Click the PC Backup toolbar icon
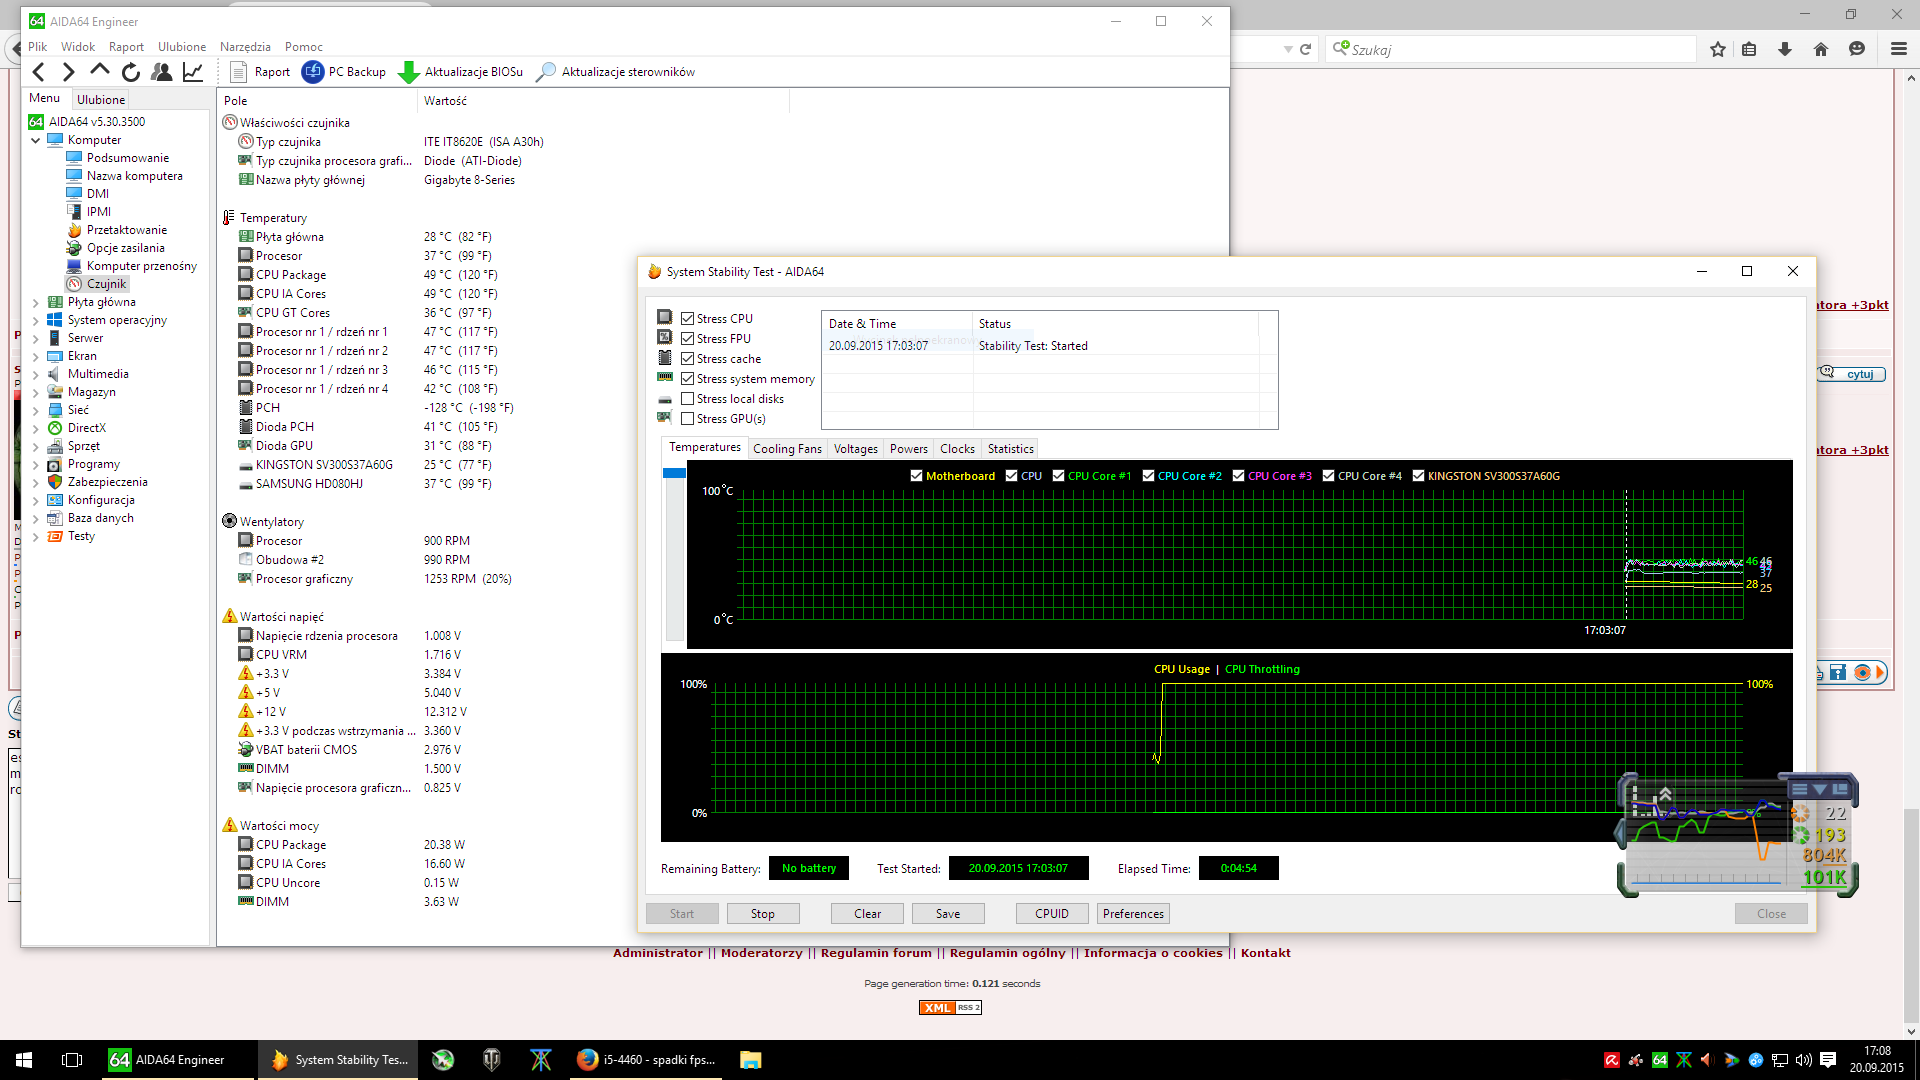This screenshot has width=1920, height=1080. tap(313, 72)
